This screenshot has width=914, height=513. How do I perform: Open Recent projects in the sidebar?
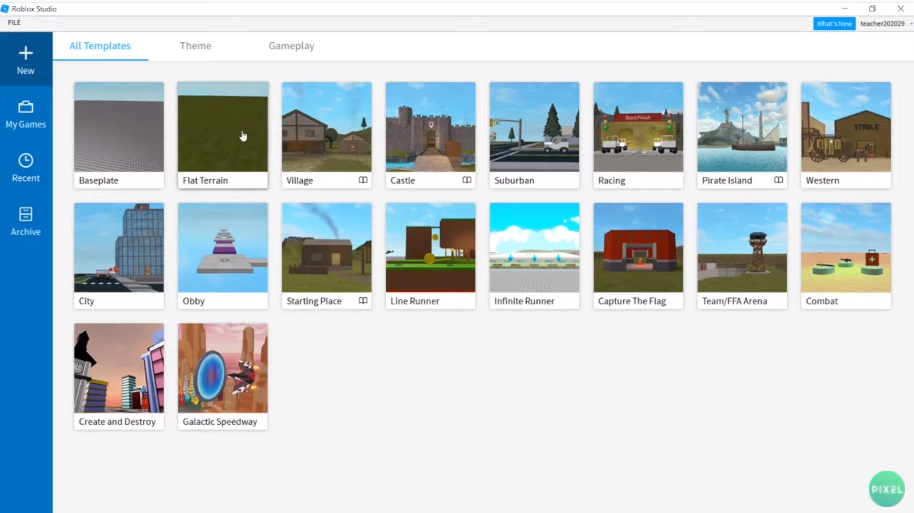[x=26, y=168]
